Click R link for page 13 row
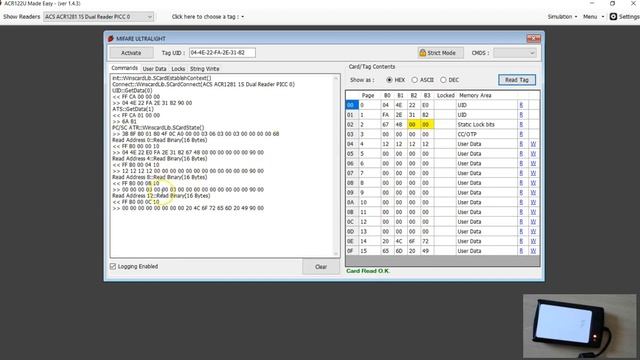Image resolution: width=640 pixels, height=360 pixels. click(521, 231)
